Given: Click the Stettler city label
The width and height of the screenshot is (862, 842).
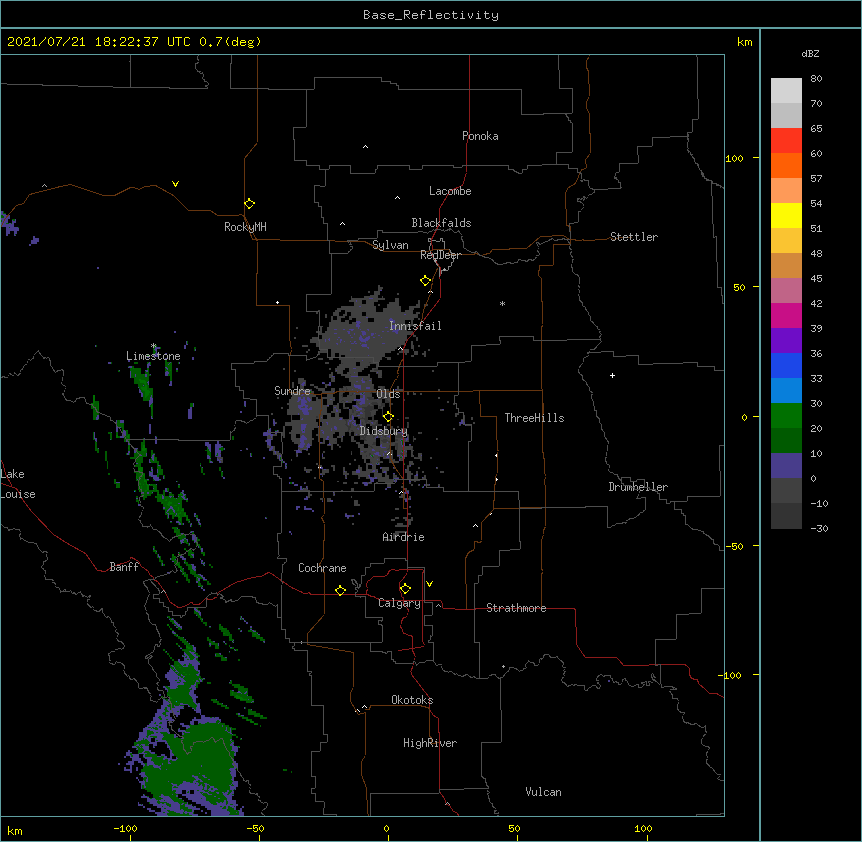Looking at the screenshot, I should pos(634,237).
